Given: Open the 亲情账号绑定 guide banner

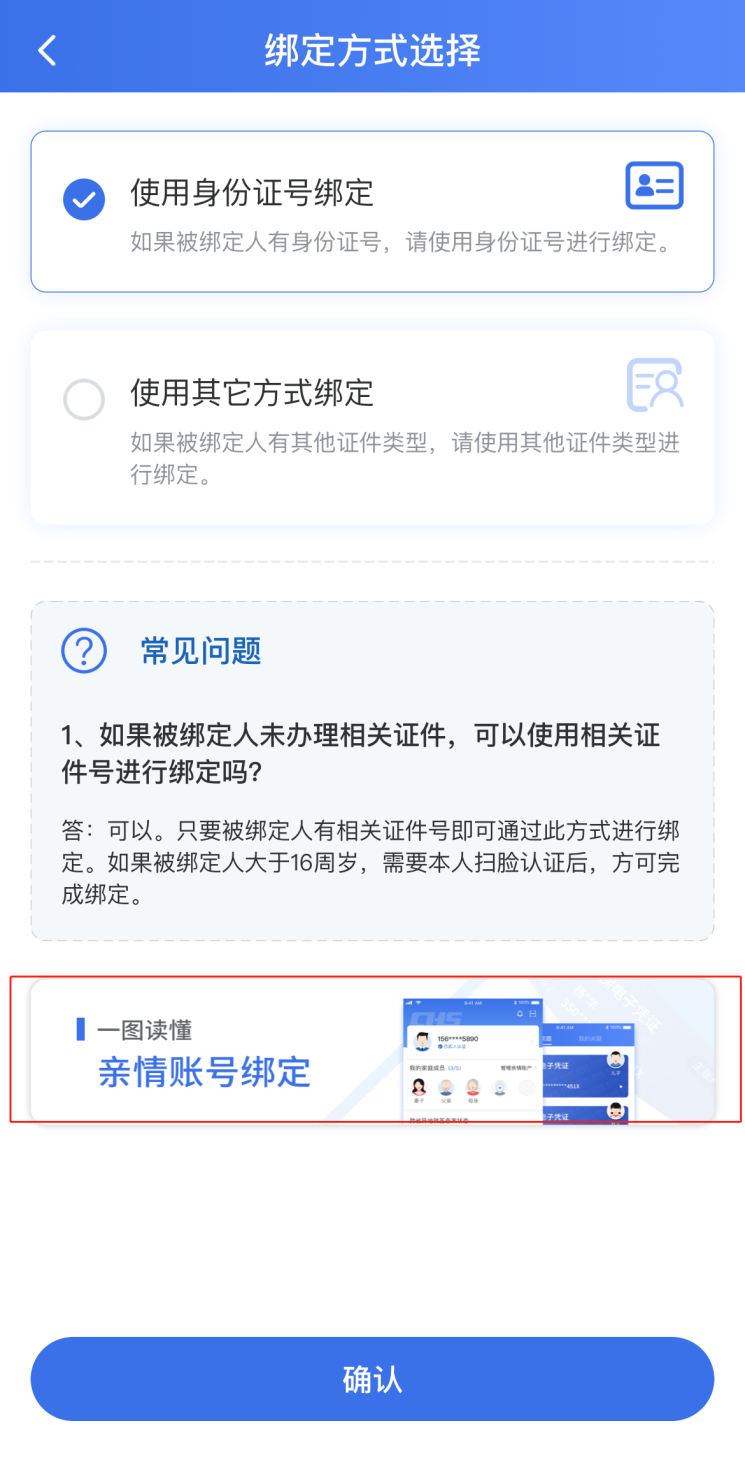Looking at the screenshot, I should pyautogui.click(x=372, y=1050).
